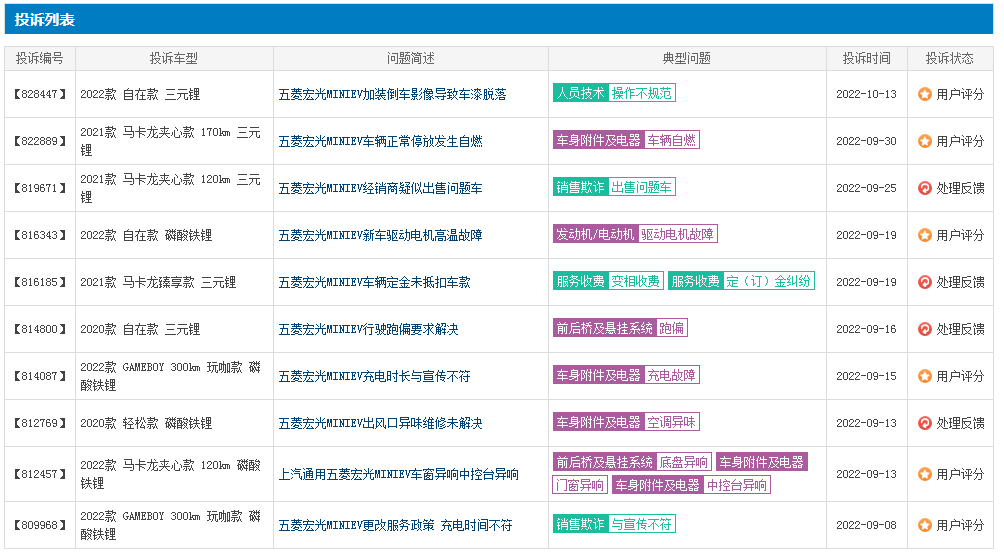The height and width of the screenshot is (553, 1004).
Task: Click the star icon in complaint 816343 row
Action: (x=925, y=235)
